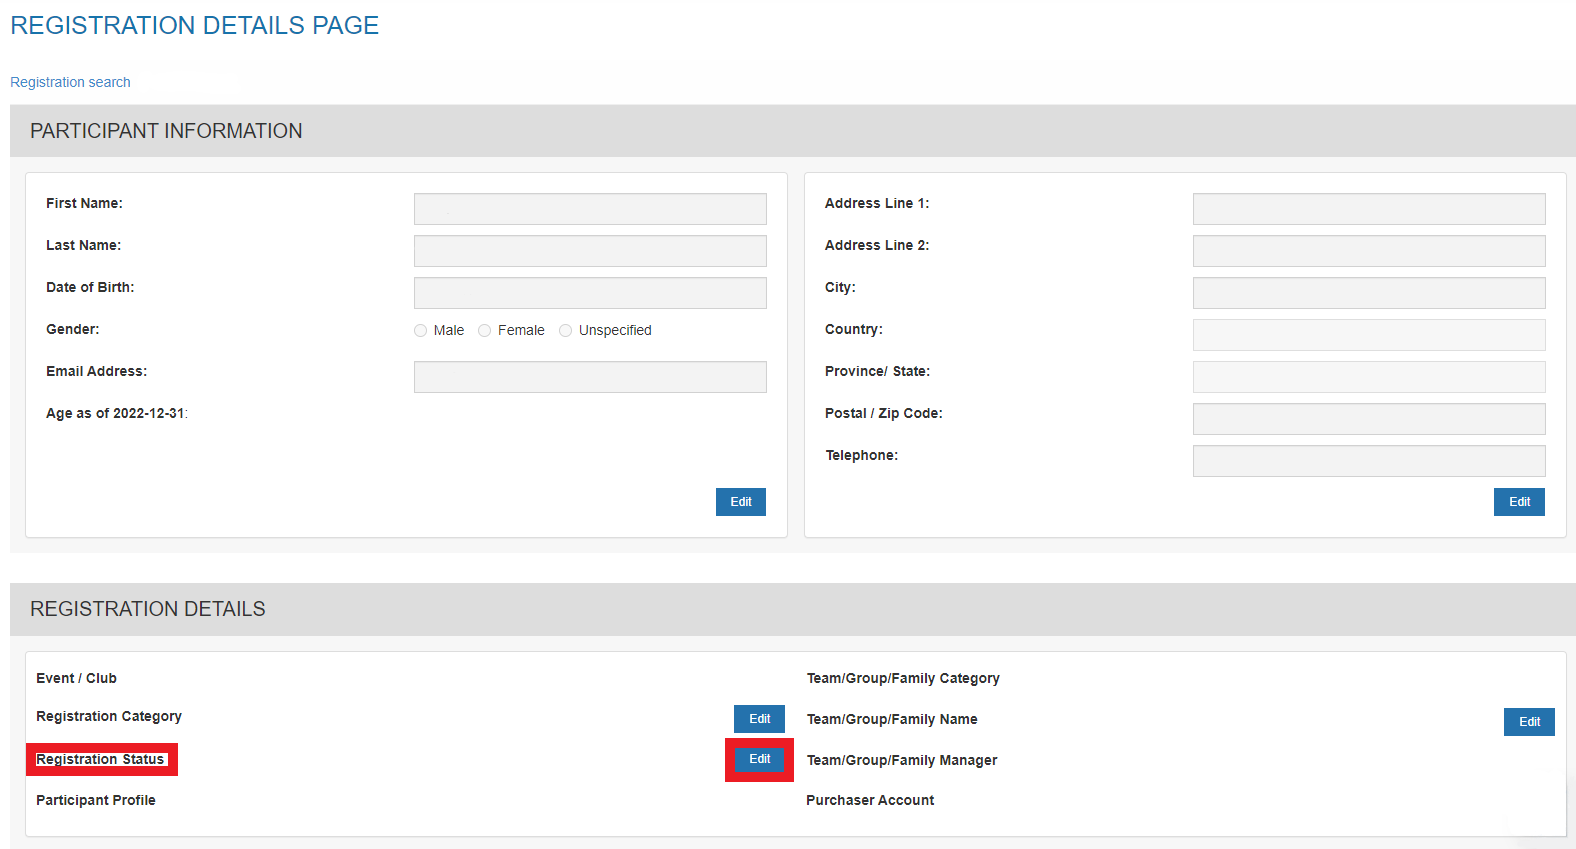
Task: Click the City input field
Action: tap(1369, 293)
